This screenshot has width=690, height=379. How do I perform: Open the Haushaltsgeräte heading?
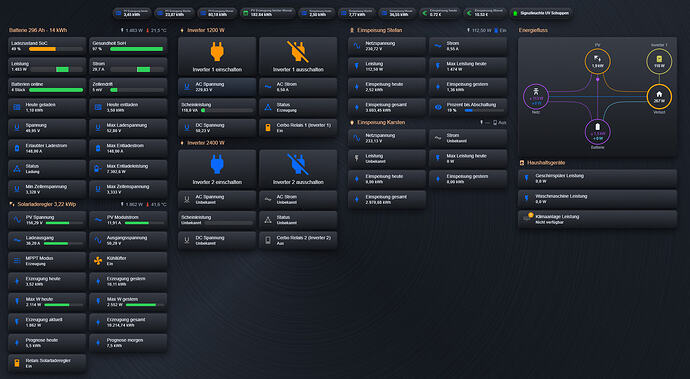coord(546,163)
